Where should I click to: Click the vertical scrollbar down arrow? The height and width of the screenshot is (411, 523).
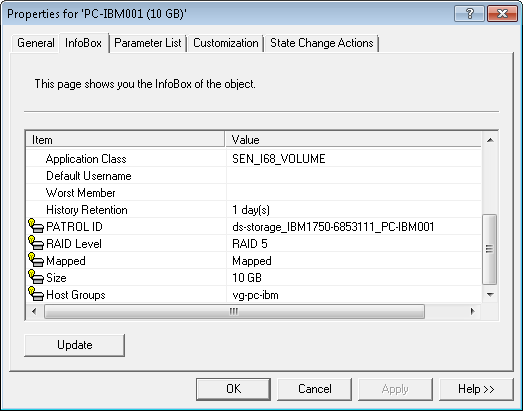coord(490,294)
